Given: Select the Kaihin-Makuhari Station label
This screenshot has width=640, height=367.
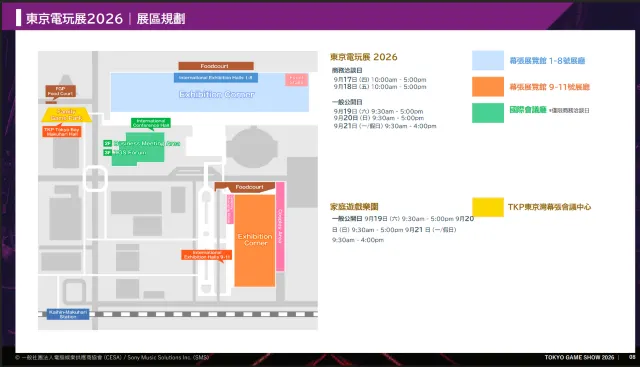Looking at the screenshot, I should [68, 314].
